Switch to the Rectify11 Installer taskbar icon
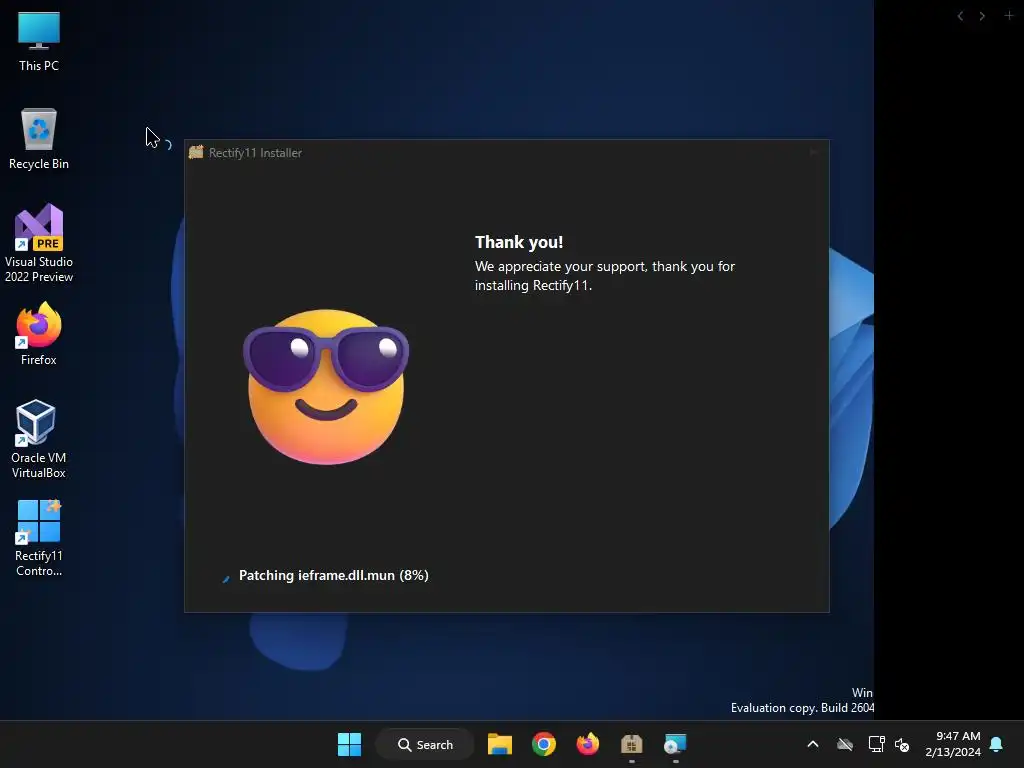 (x=632, y=744)
